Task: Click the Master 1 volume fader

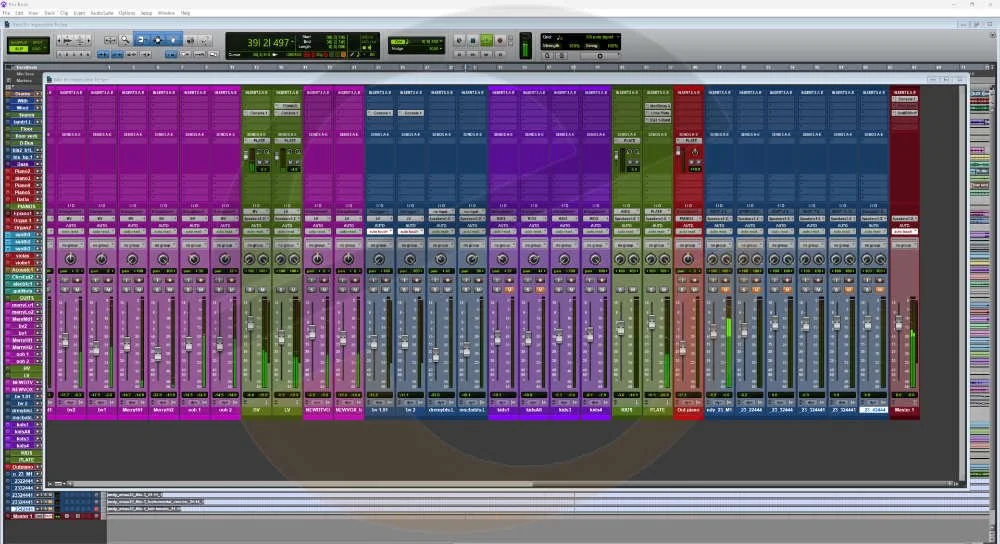Action: pyautogui.click(x=899, y=323)
